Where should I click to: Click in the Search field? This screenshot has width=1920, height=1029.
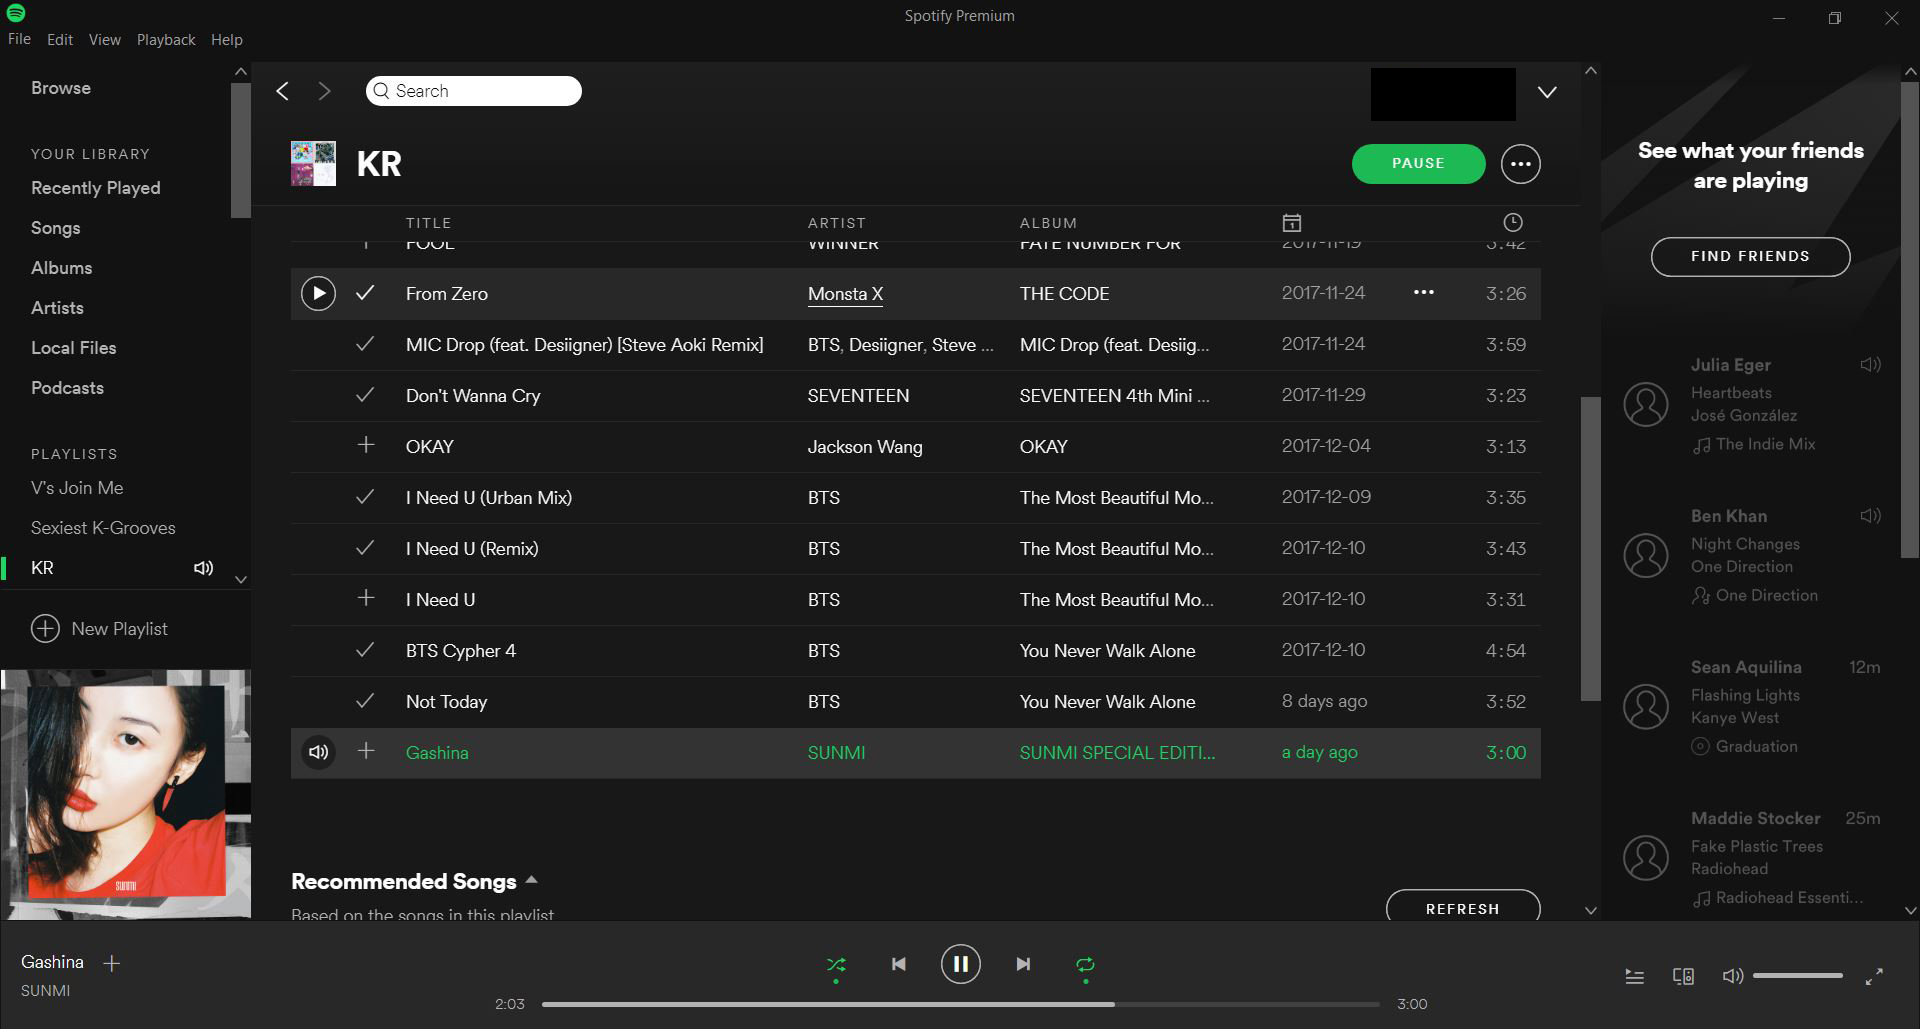pyautogui.click(x=473, y=91)
